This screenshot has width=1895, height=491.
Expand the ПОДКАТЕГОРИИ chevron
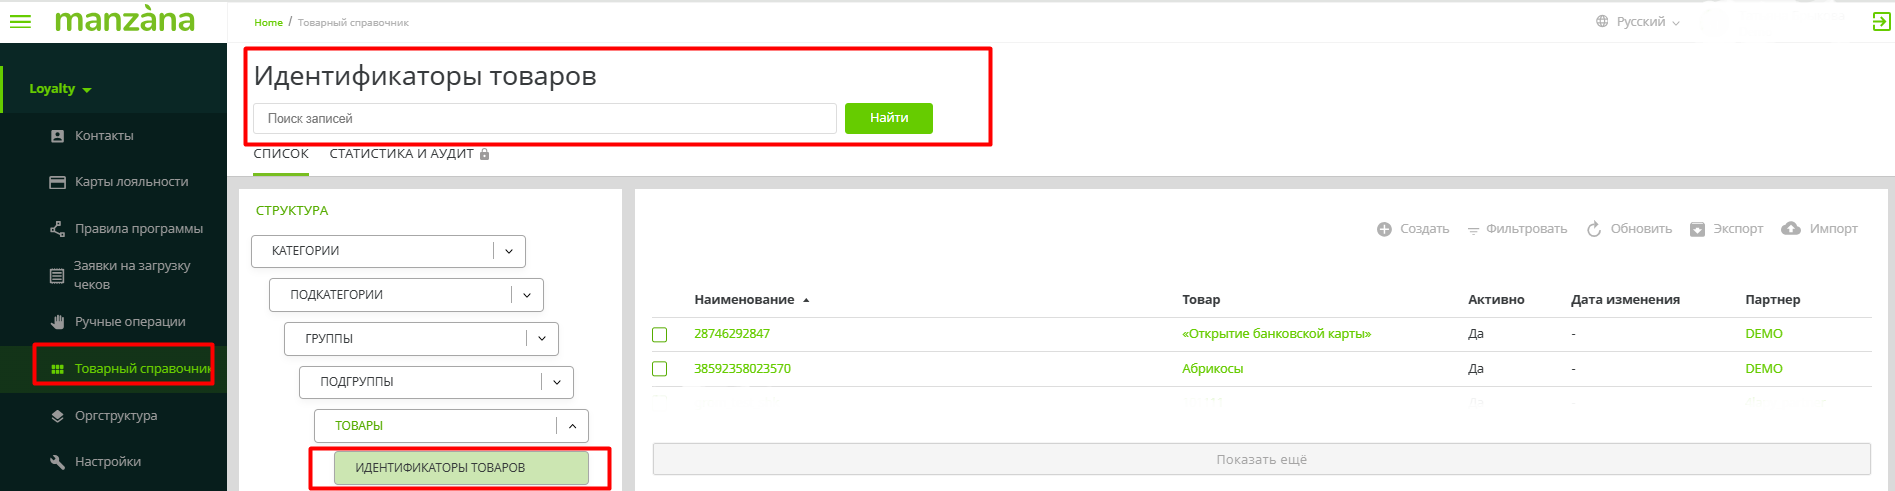[527, 295]
